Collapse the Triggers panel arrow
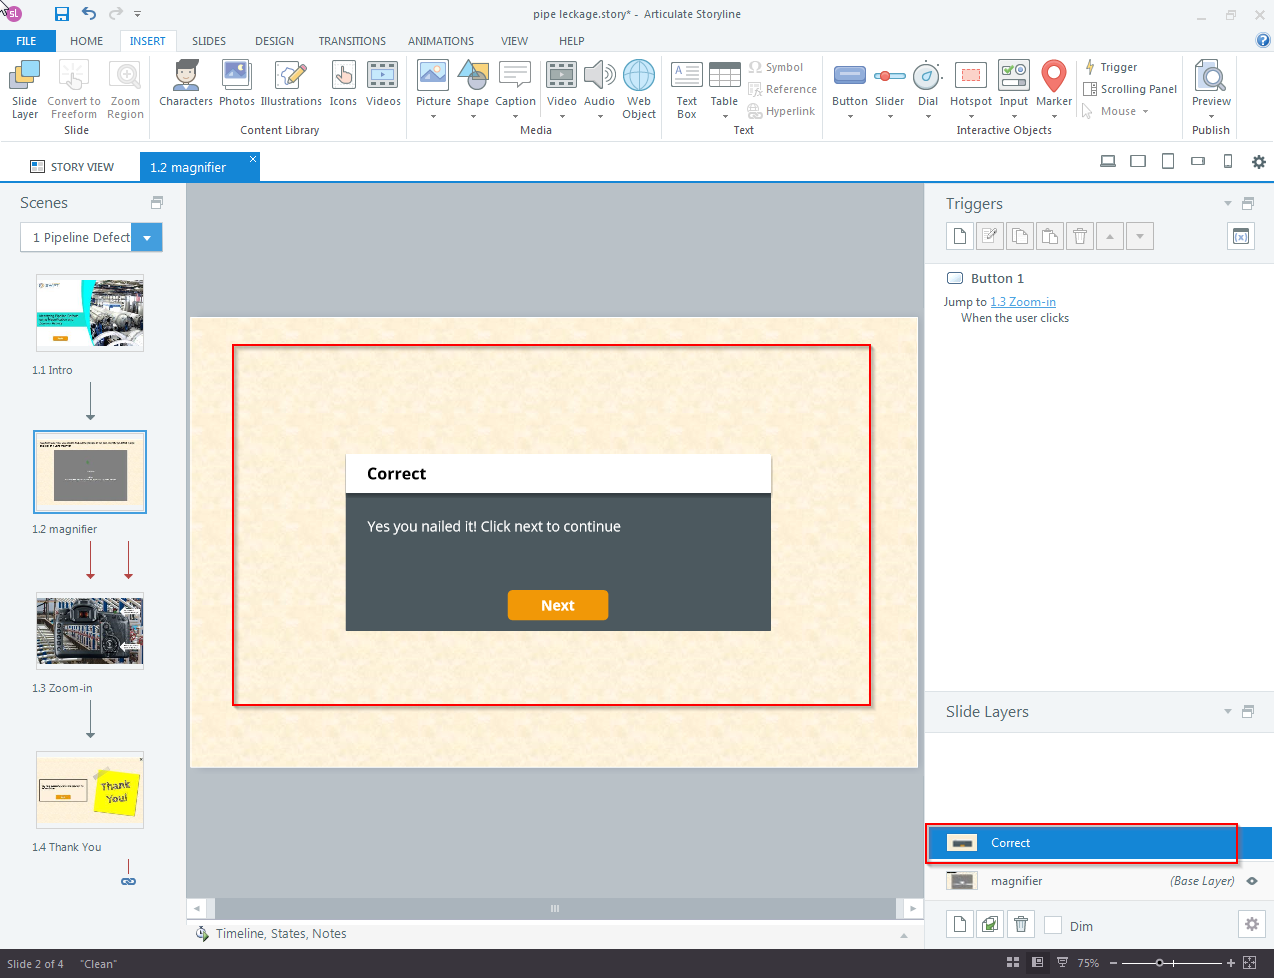This screenshot has height=978, width=1274. (1228, 204)
